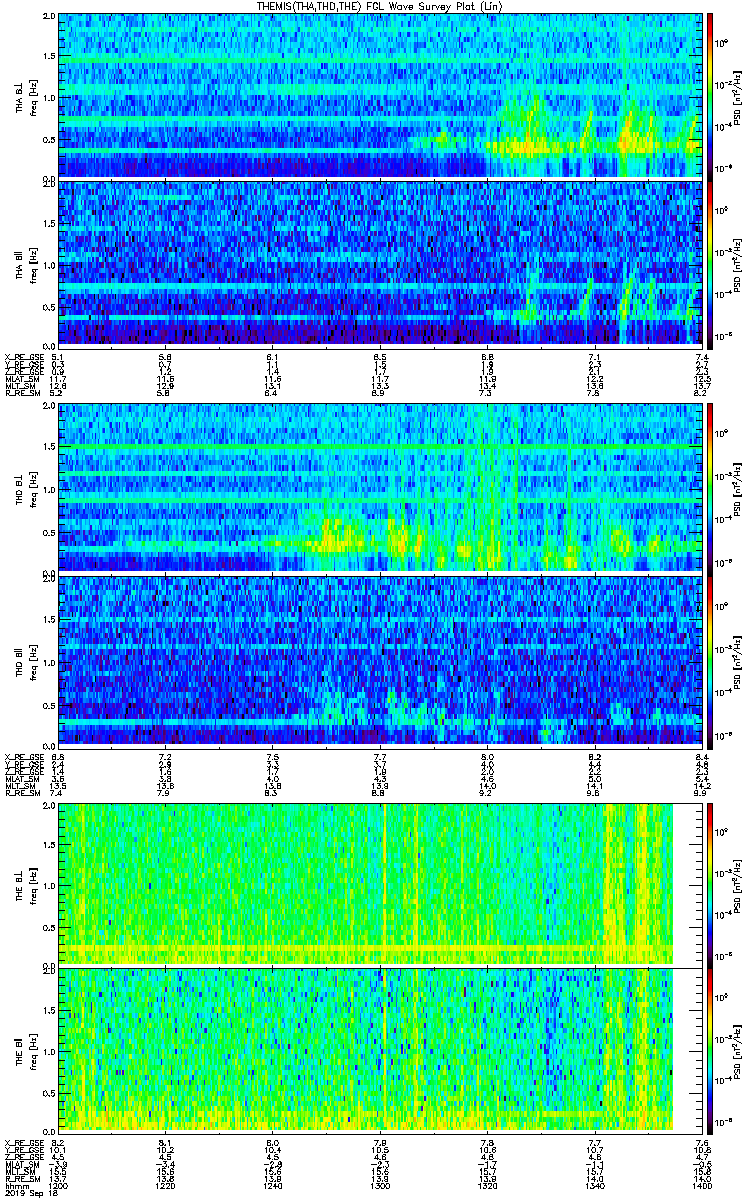The width and height of the screenshot is (750, 1200).
Task: Click the THE B∥ spectrogram panel
Action: click(x=381, y=1050)
